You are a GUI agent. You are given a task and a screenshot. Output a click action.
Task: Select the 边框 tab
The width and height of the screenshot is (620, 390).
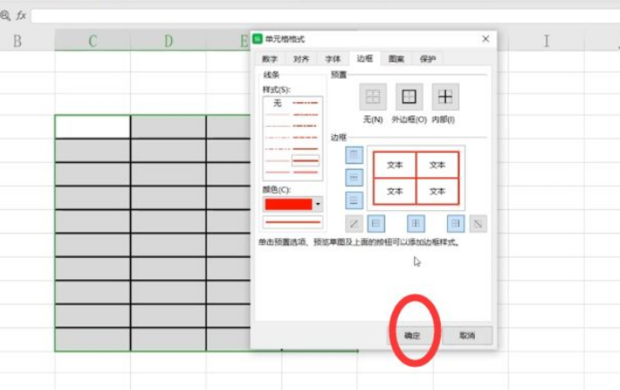point(365,59)
